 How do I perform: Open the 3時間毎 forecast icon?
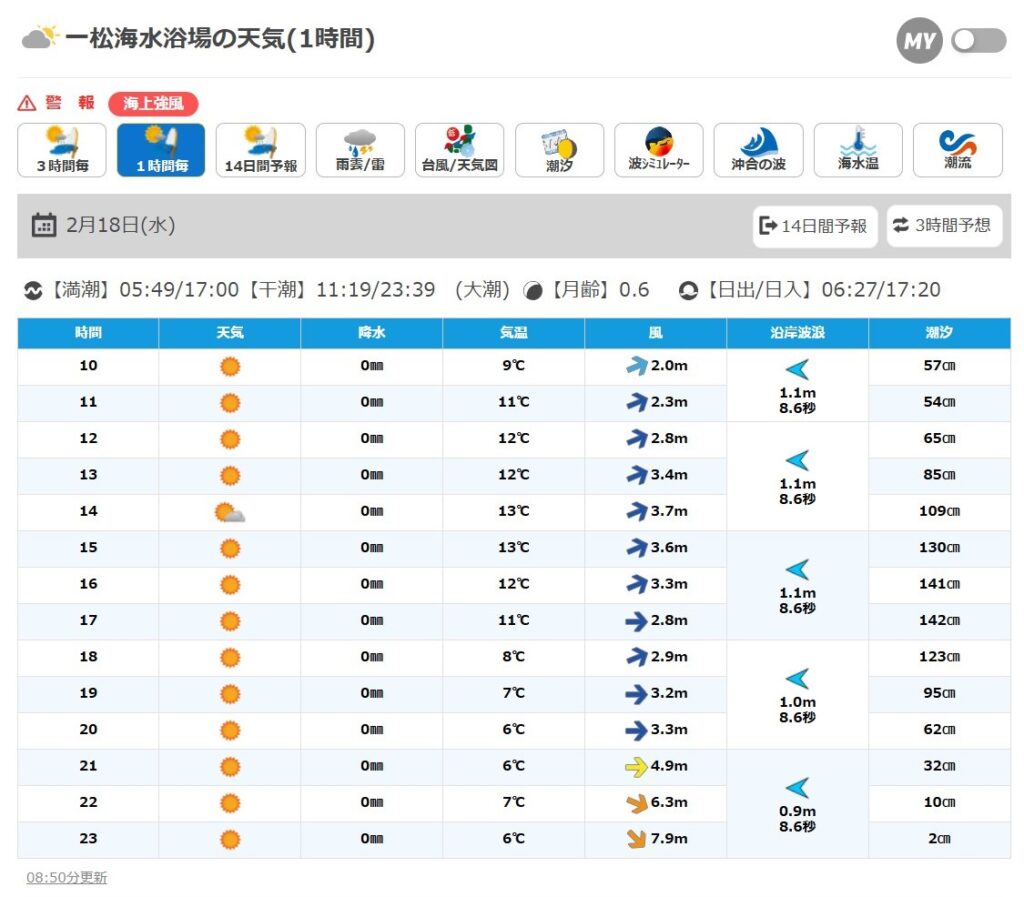[x=62, y=150]
